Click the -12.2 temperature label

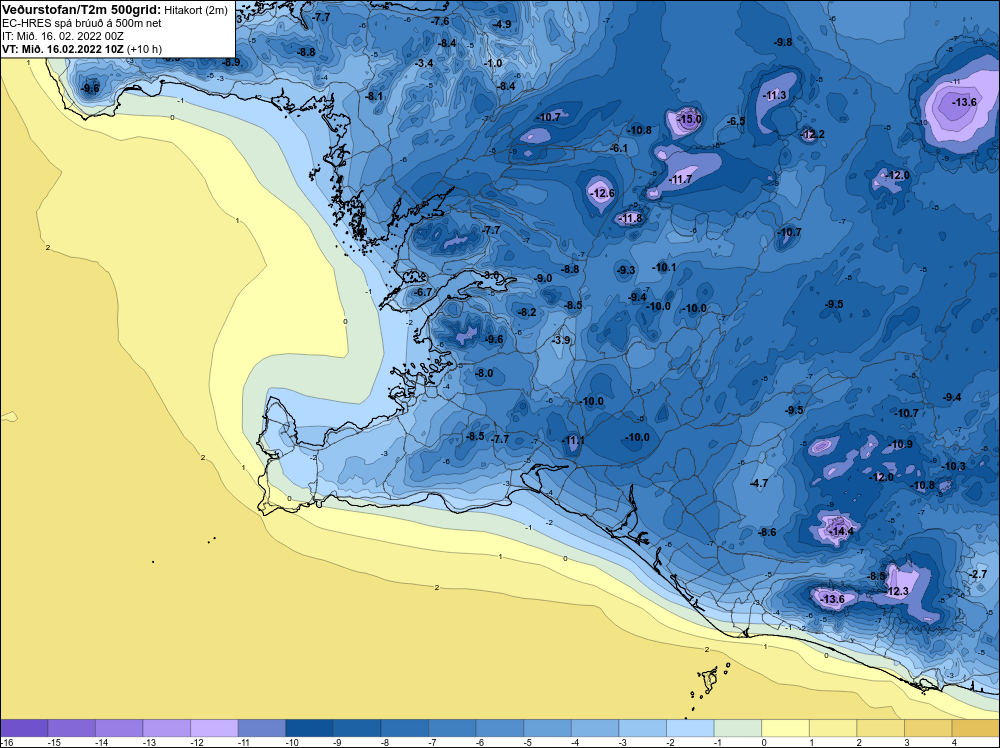[812, 135]
